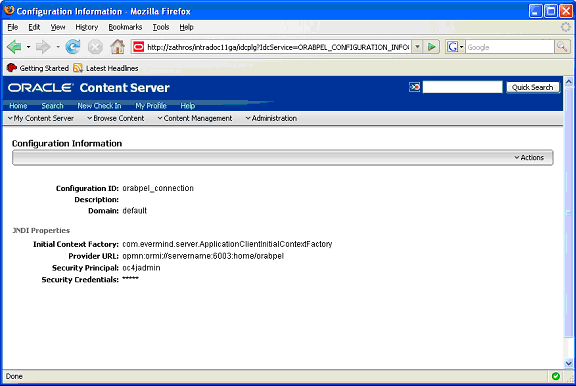The image size is (576, 386).
Task: Open the Content Server Help link
Action: point(188,106)
